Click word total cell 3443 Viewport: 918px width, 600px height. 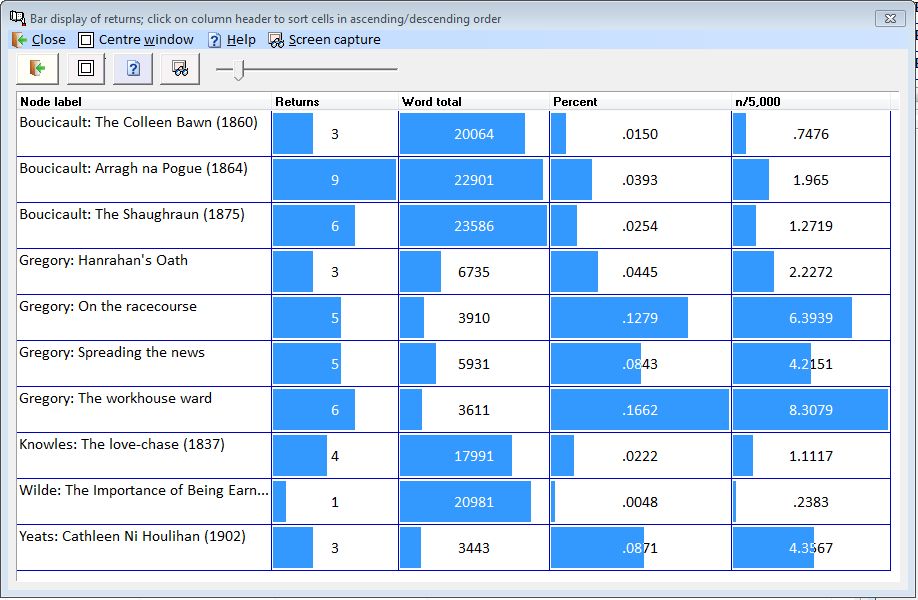pos(474,548)
